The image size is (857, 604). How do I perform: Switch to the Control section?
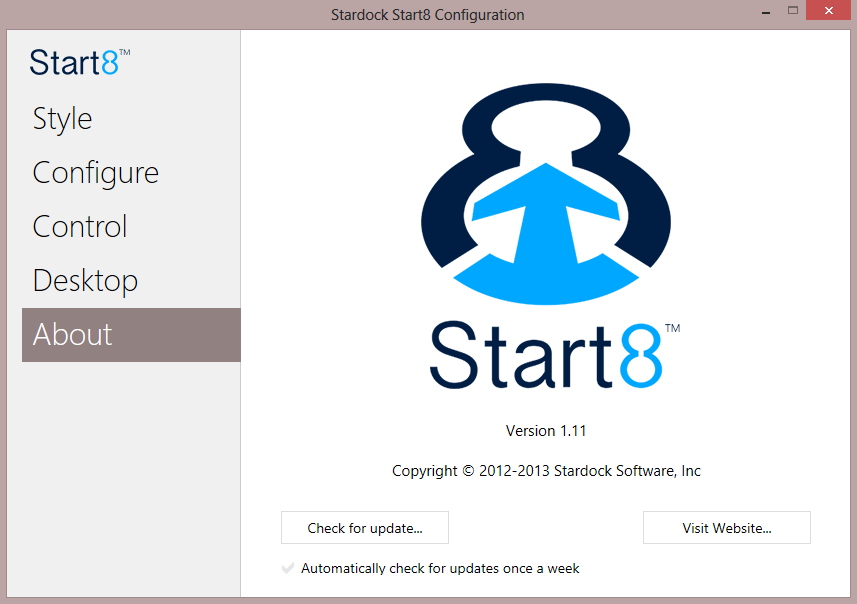point(79,227)
